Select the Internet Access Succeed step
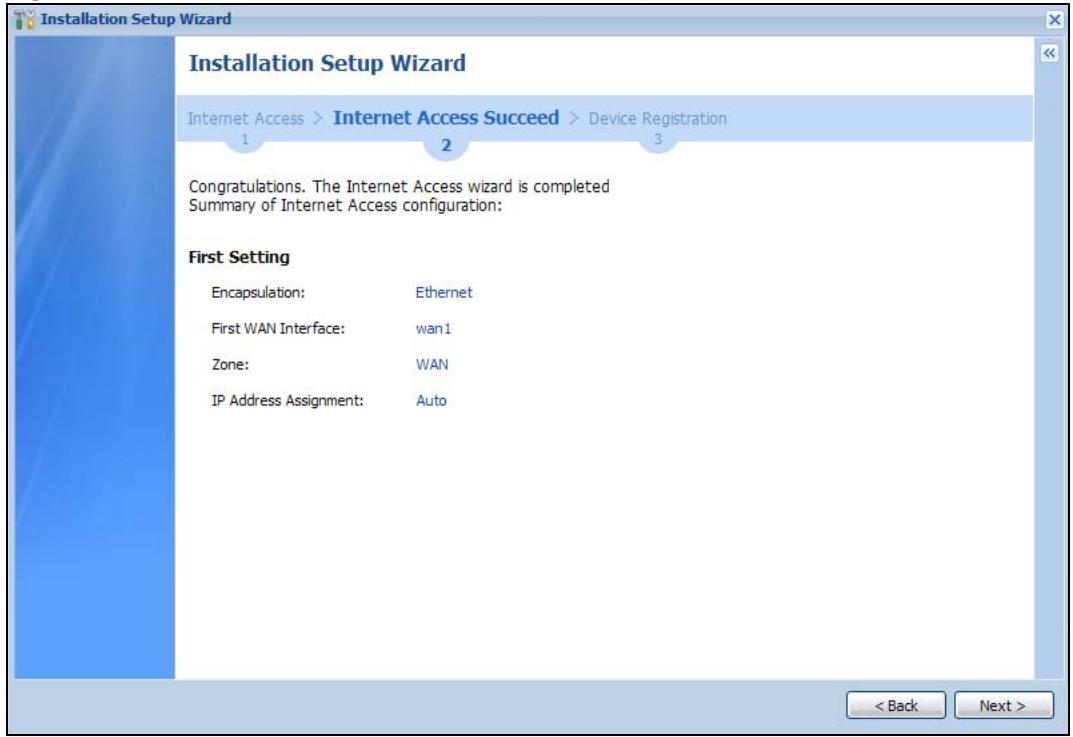The height and width of the screenshot is (737, 1073). click(446, 118)
